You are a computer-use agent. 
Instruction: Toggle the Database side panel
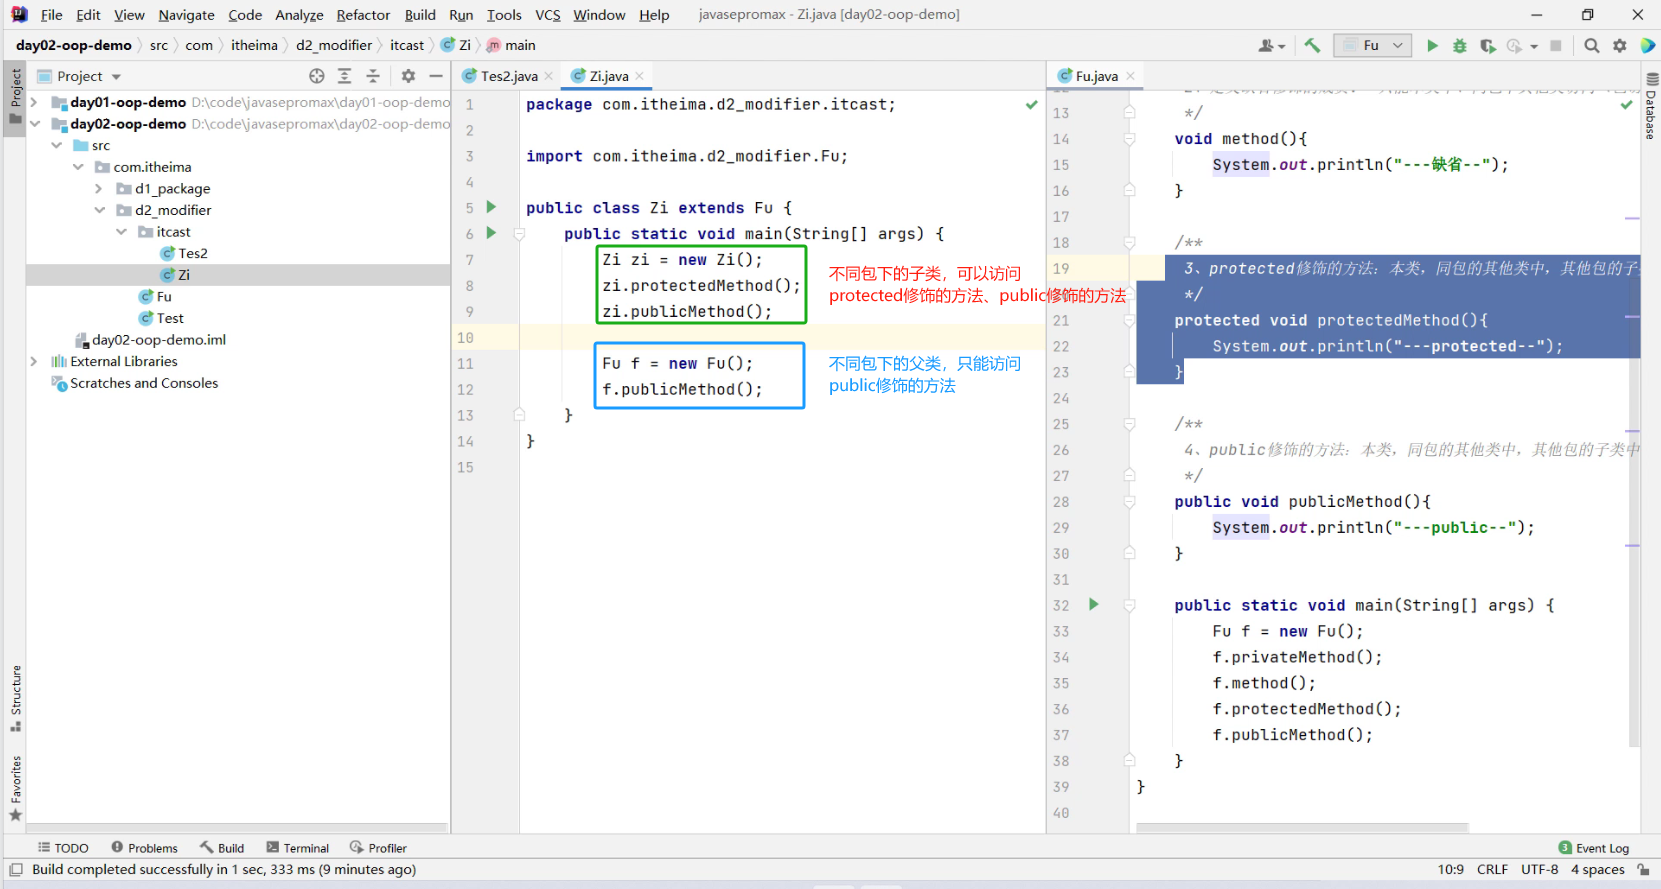(1651, 107)
